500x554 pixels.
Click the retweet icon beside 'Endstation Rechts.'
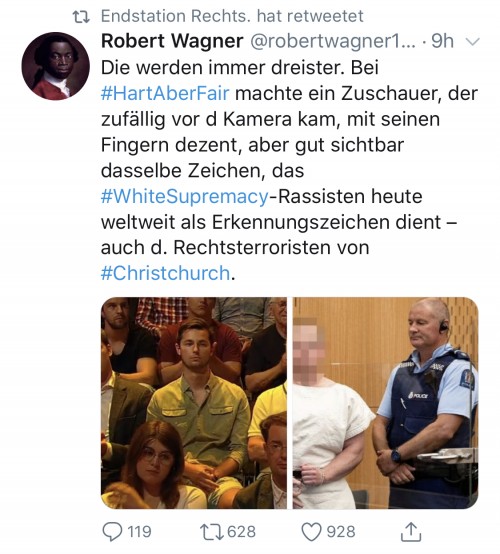point(81,17)
